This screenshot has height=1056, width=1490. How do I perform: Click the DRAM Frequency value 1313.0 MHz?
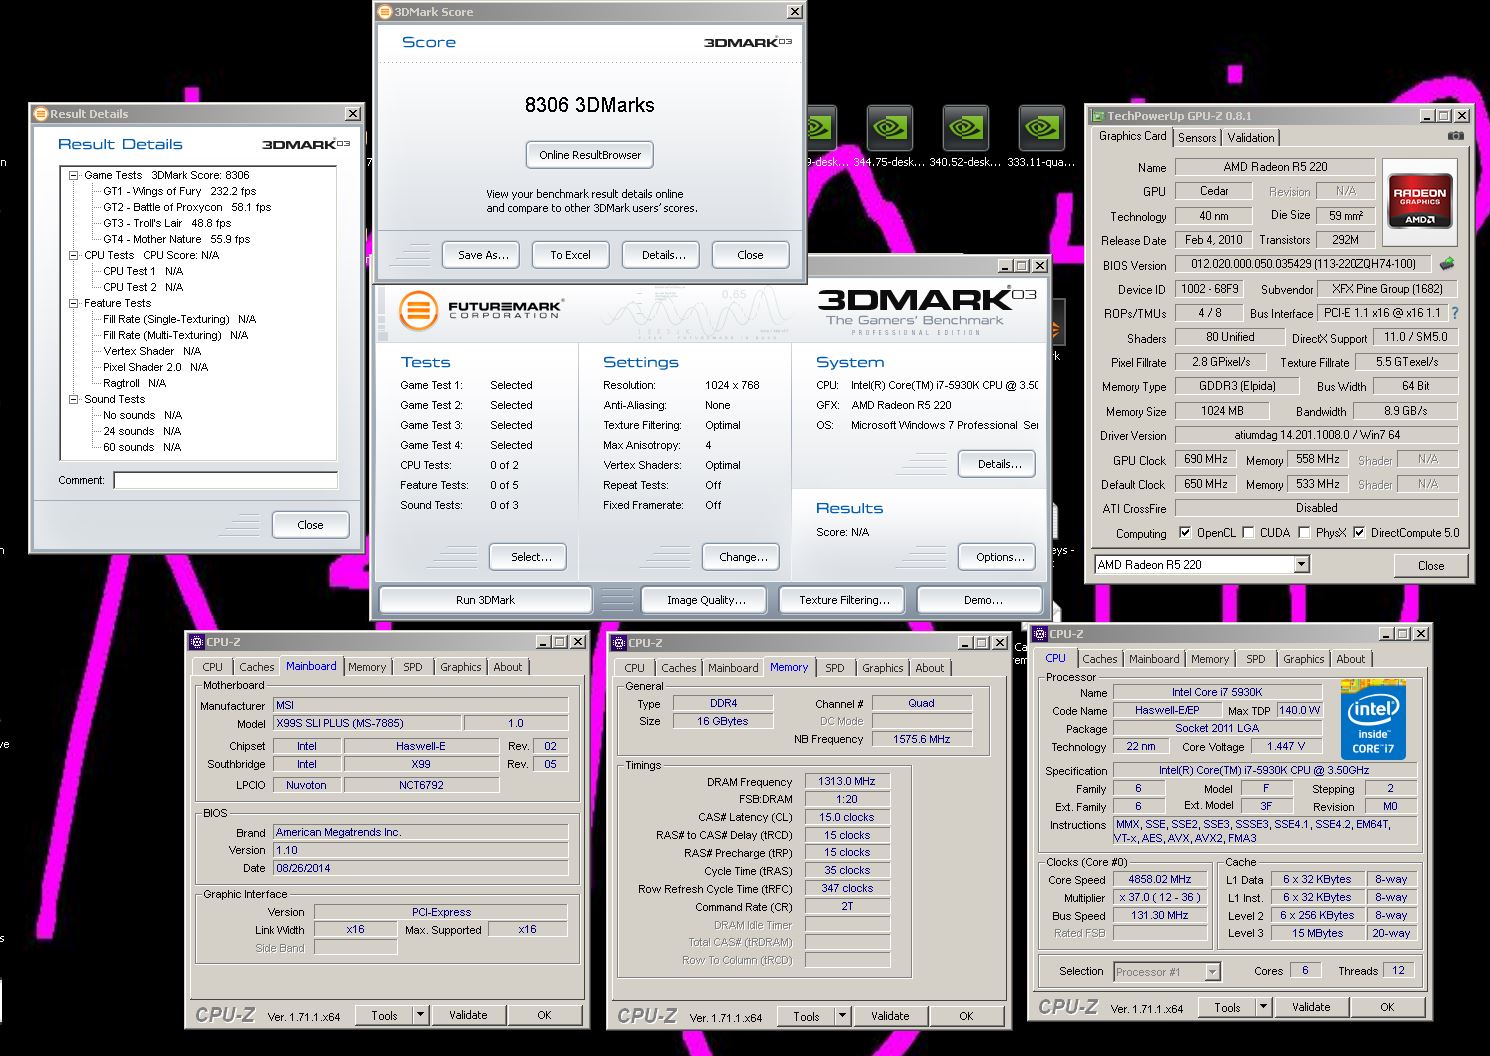pyautogui.click(x=847, y=782)
